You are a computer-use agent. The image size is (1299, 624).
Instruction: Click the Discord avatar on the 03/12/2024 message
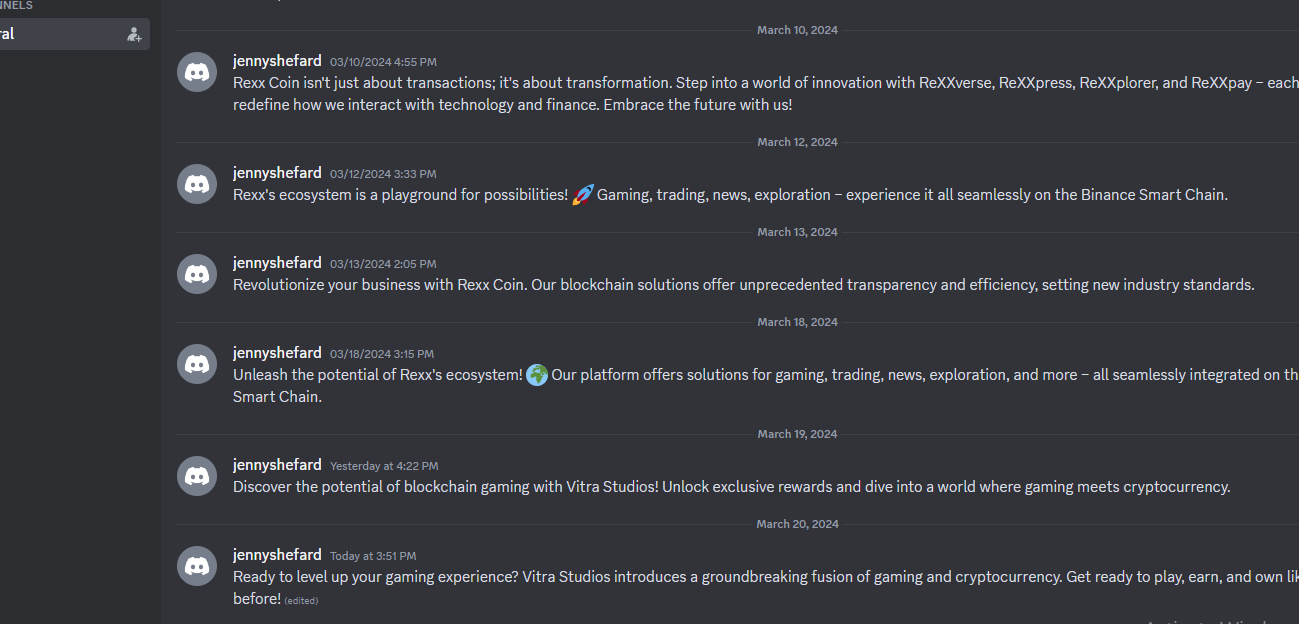(x=197, y=184)
